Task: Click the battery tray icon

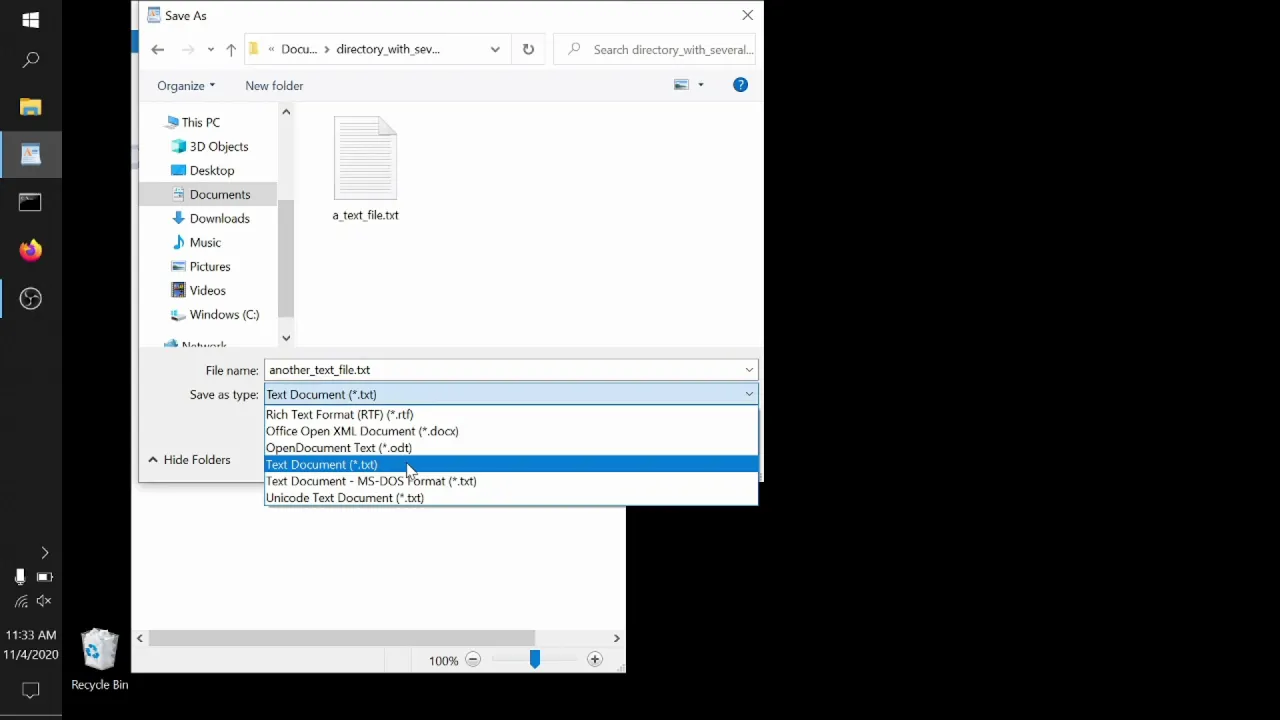Action: (44, 577)
